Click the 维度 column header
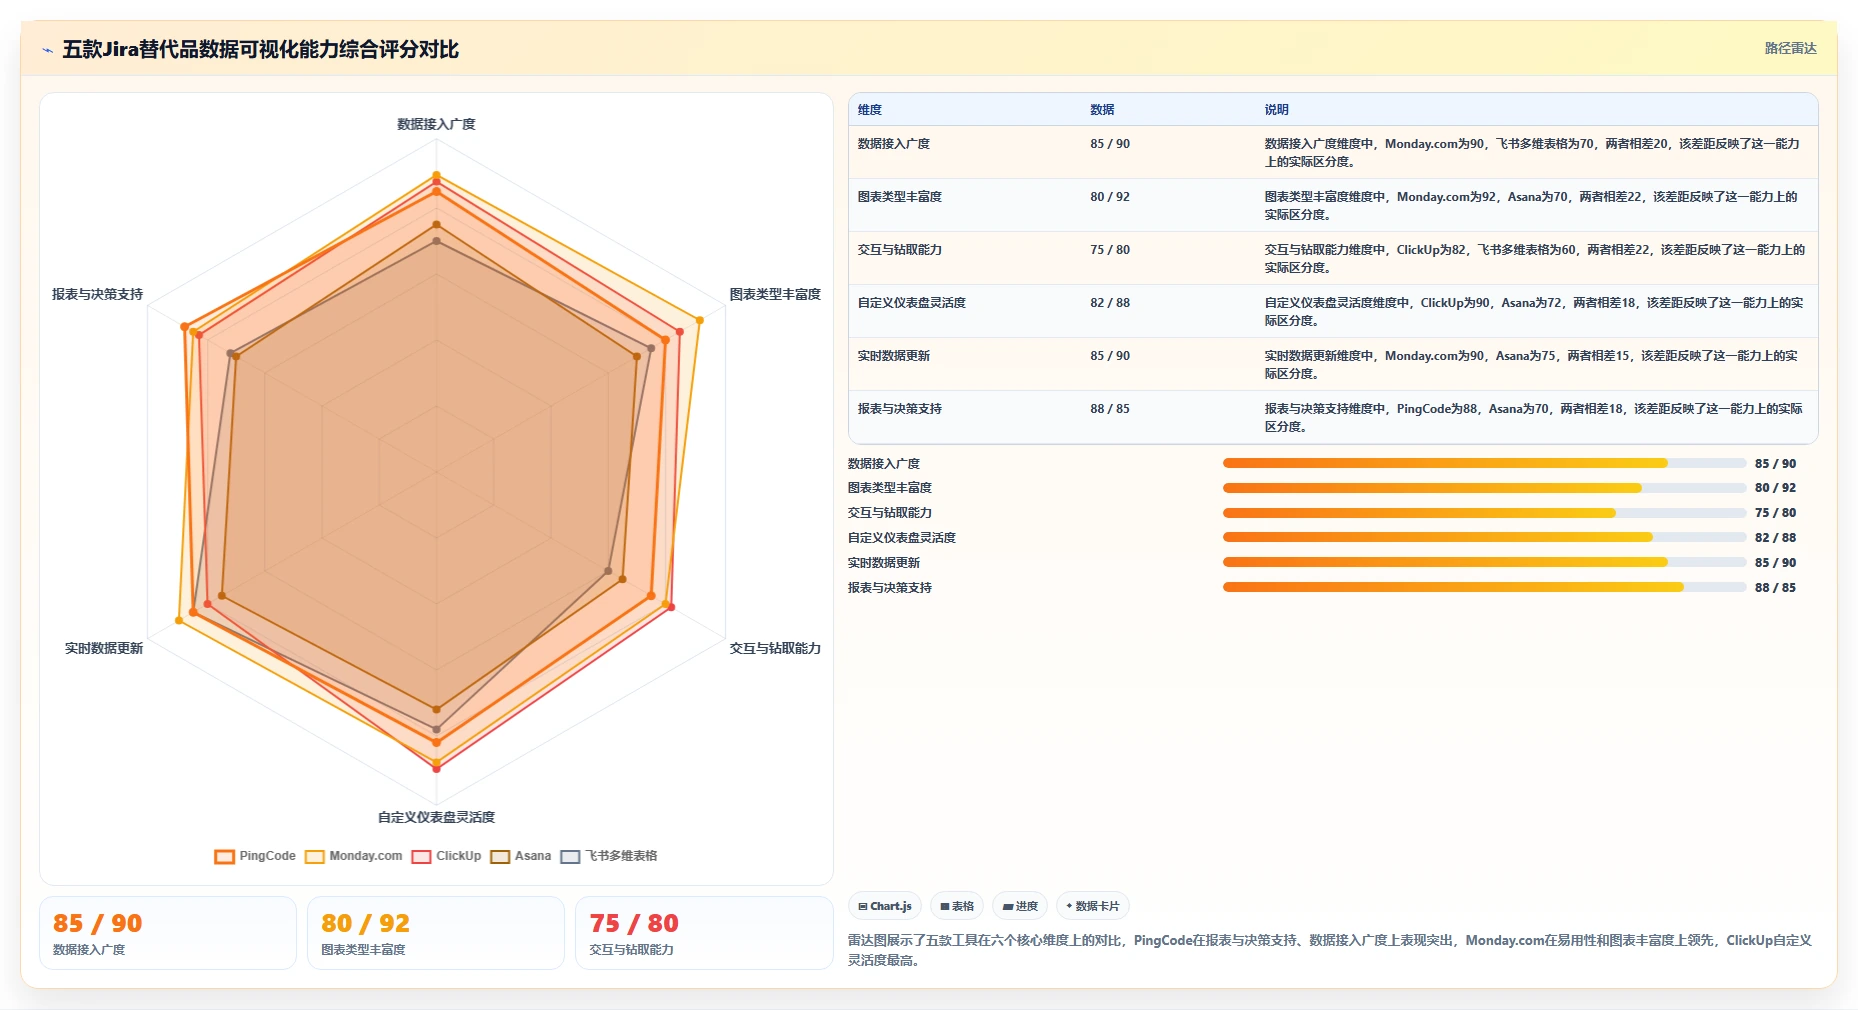This screenshot has height=1010, width=1858. 870,110
